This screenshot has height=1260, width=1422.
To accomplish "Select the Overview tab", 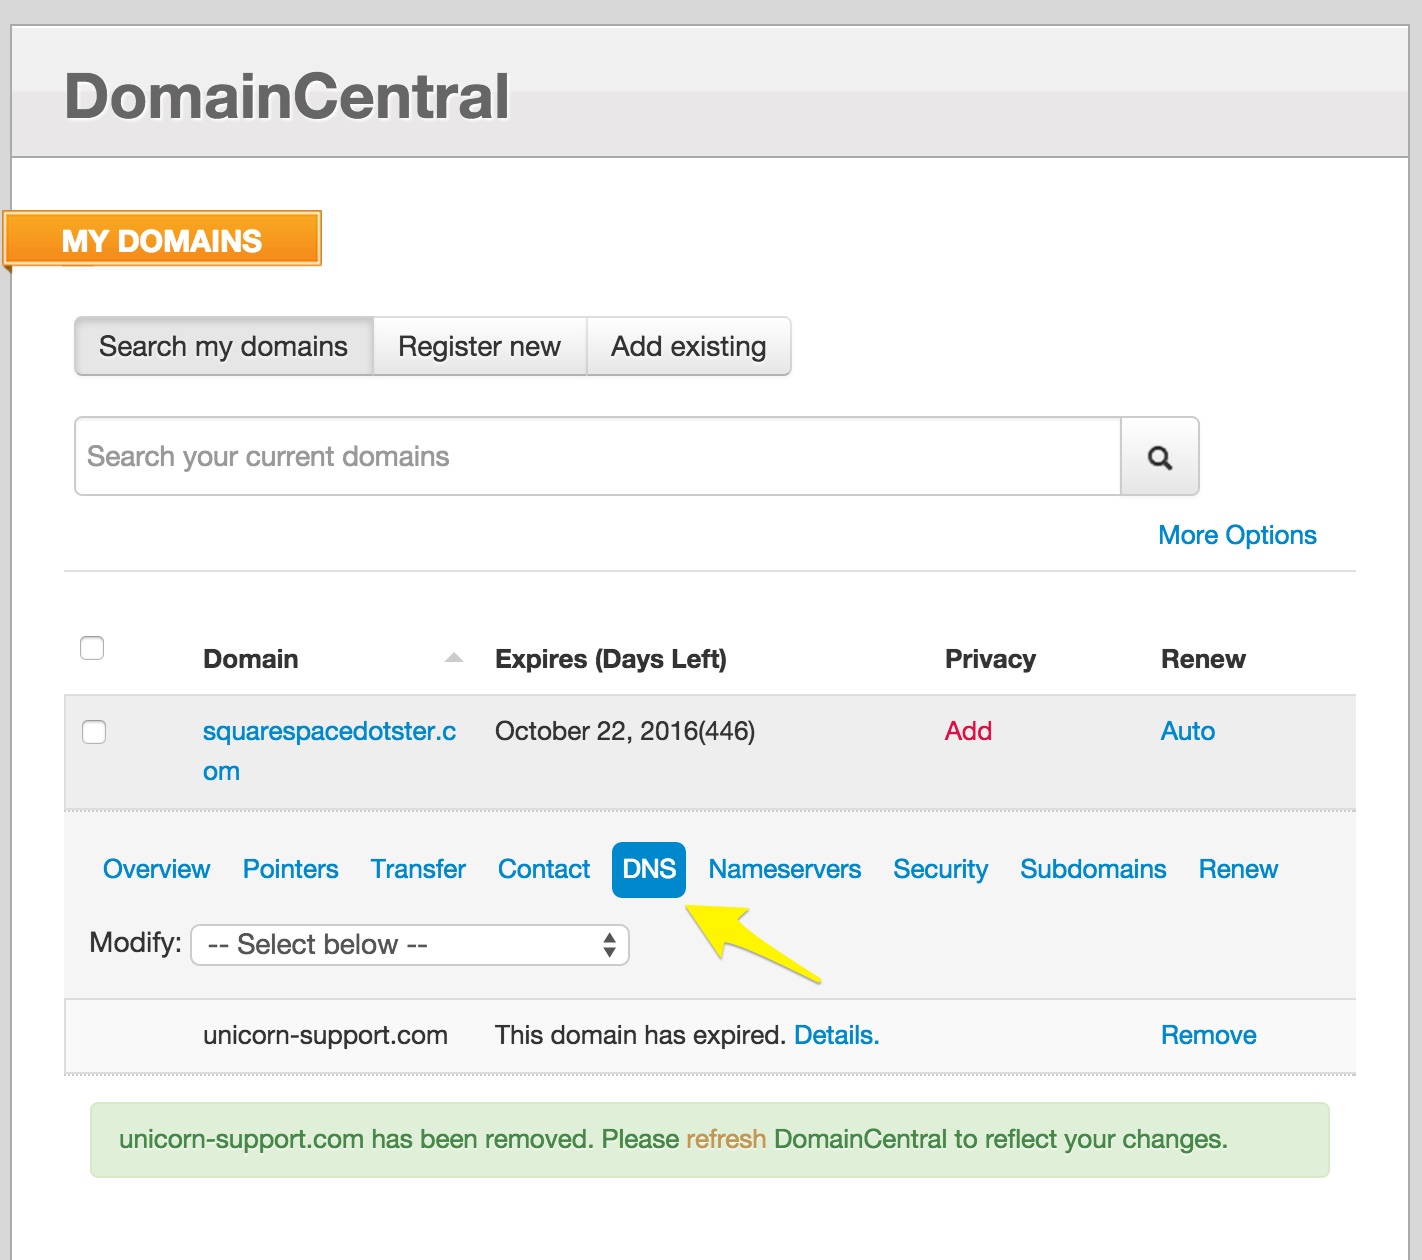I will (157, 869).
